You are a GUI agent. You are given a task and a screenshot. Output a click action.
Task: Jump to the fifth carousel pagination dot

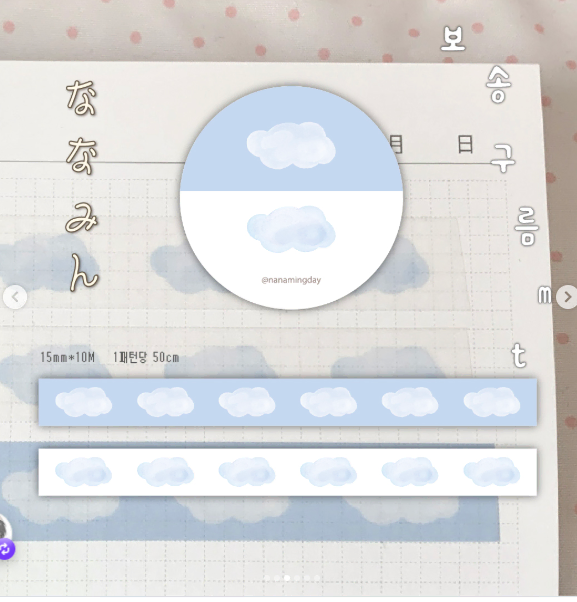pos(307,578)
